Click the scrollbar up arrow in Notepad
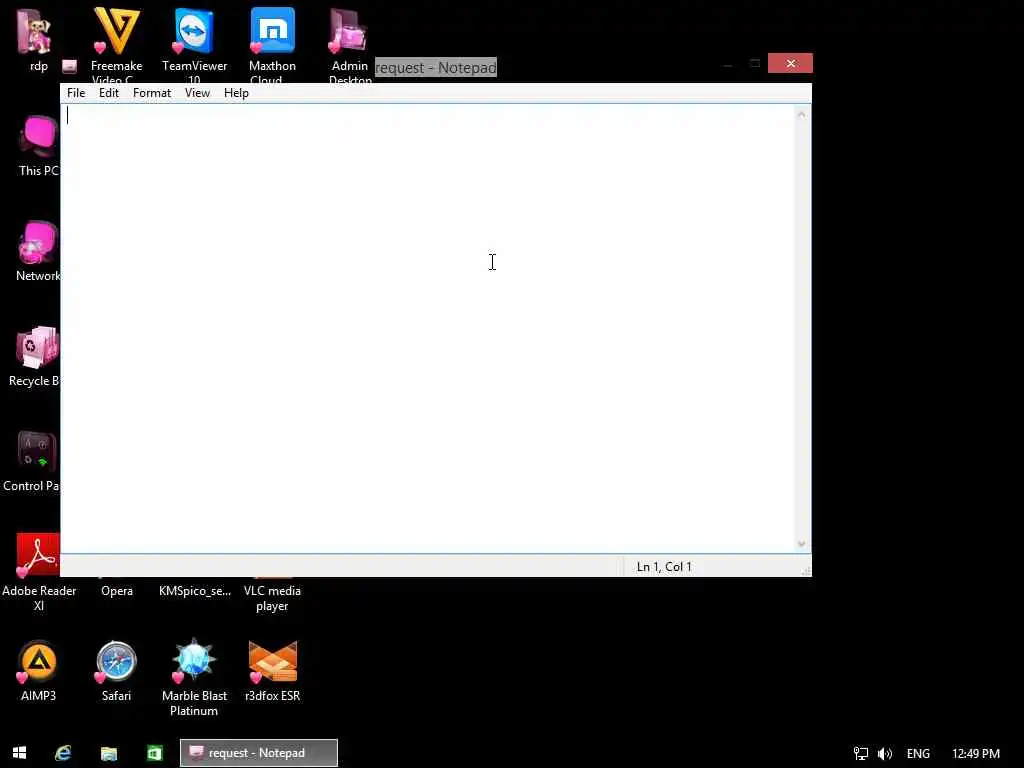The width and height of the screenshot is (1024, 768). click(x=802, y=115)
